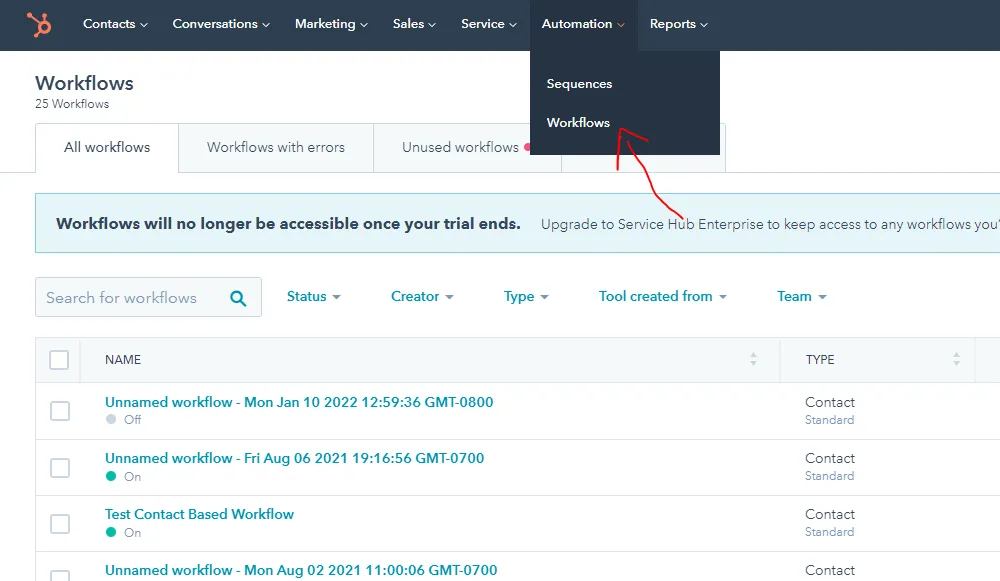Open Test Contact Based Workflow link

[x=199, y=514]
